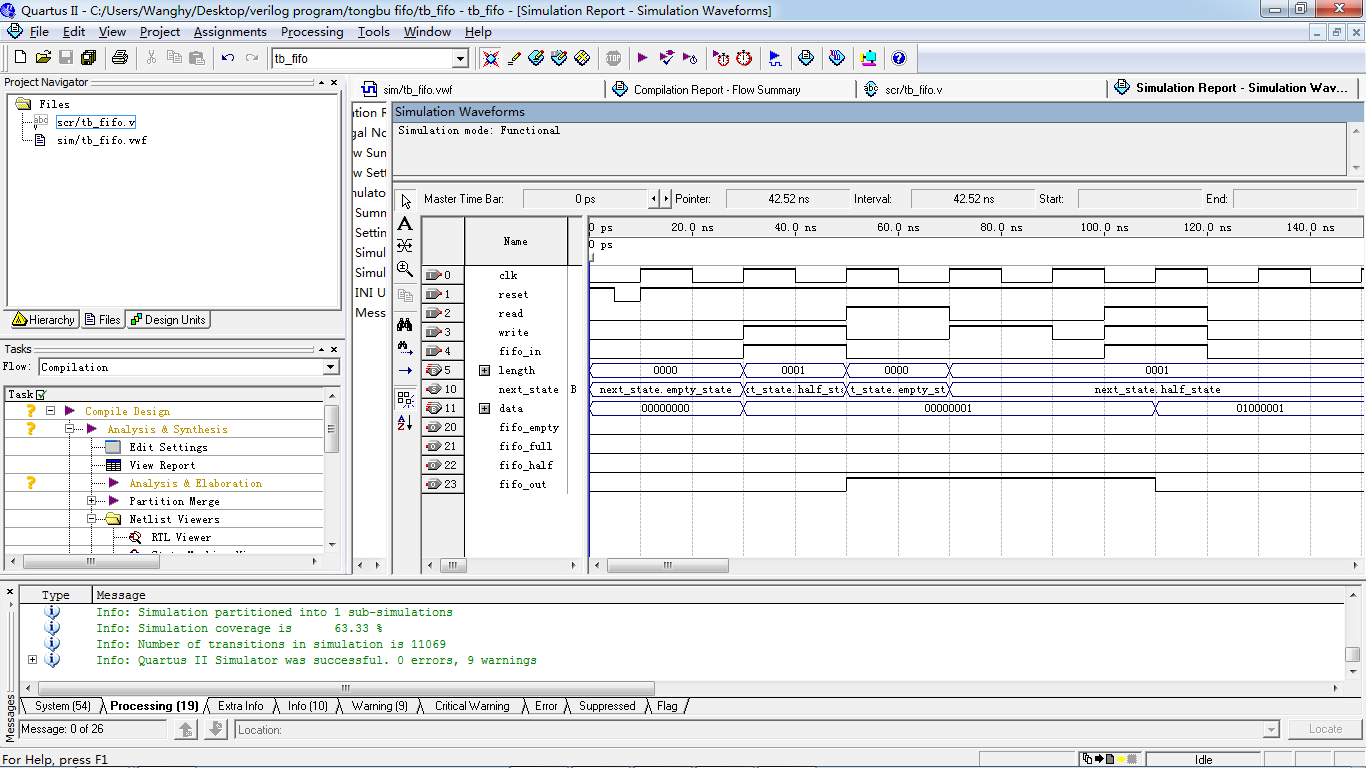The image size is (1366, 768).
Task: Open the project name tb_fifo dropdown
Action: [460, 59]
